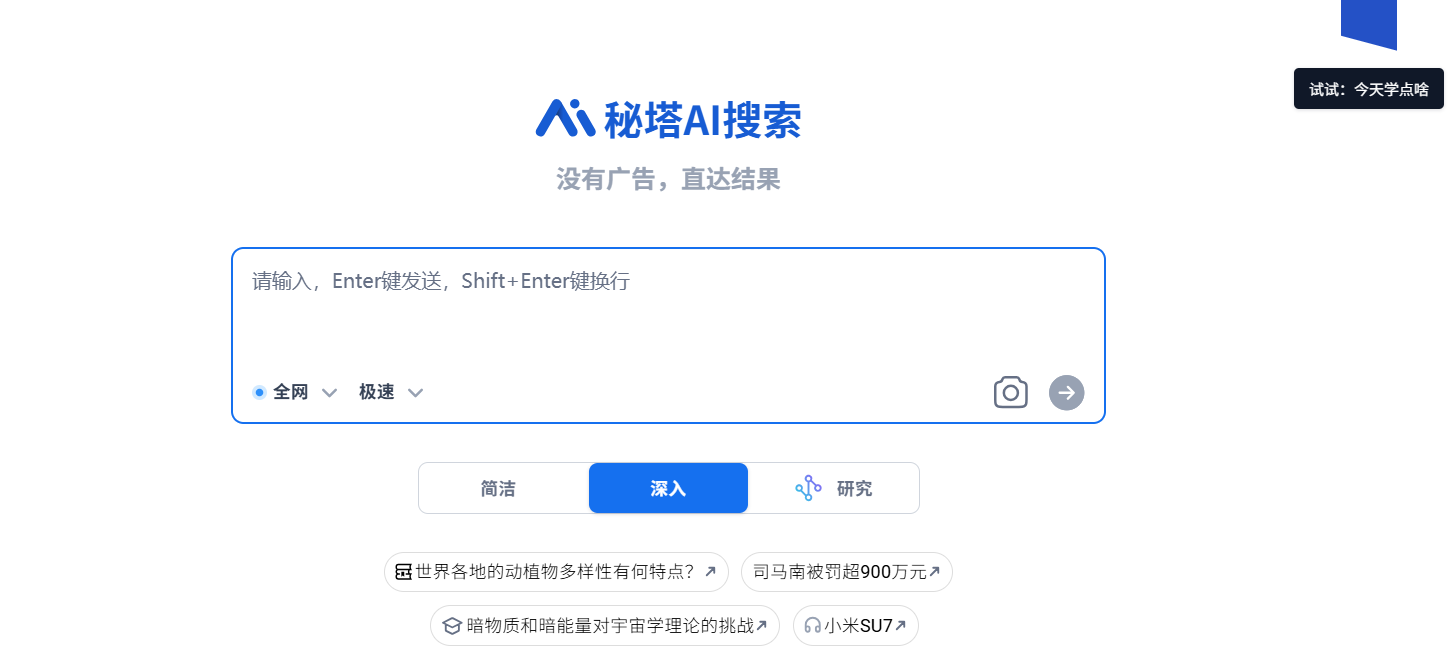1451x662 pixels.
Task: Expand the 极速 speed dropdown chevron
Action: 416,392
